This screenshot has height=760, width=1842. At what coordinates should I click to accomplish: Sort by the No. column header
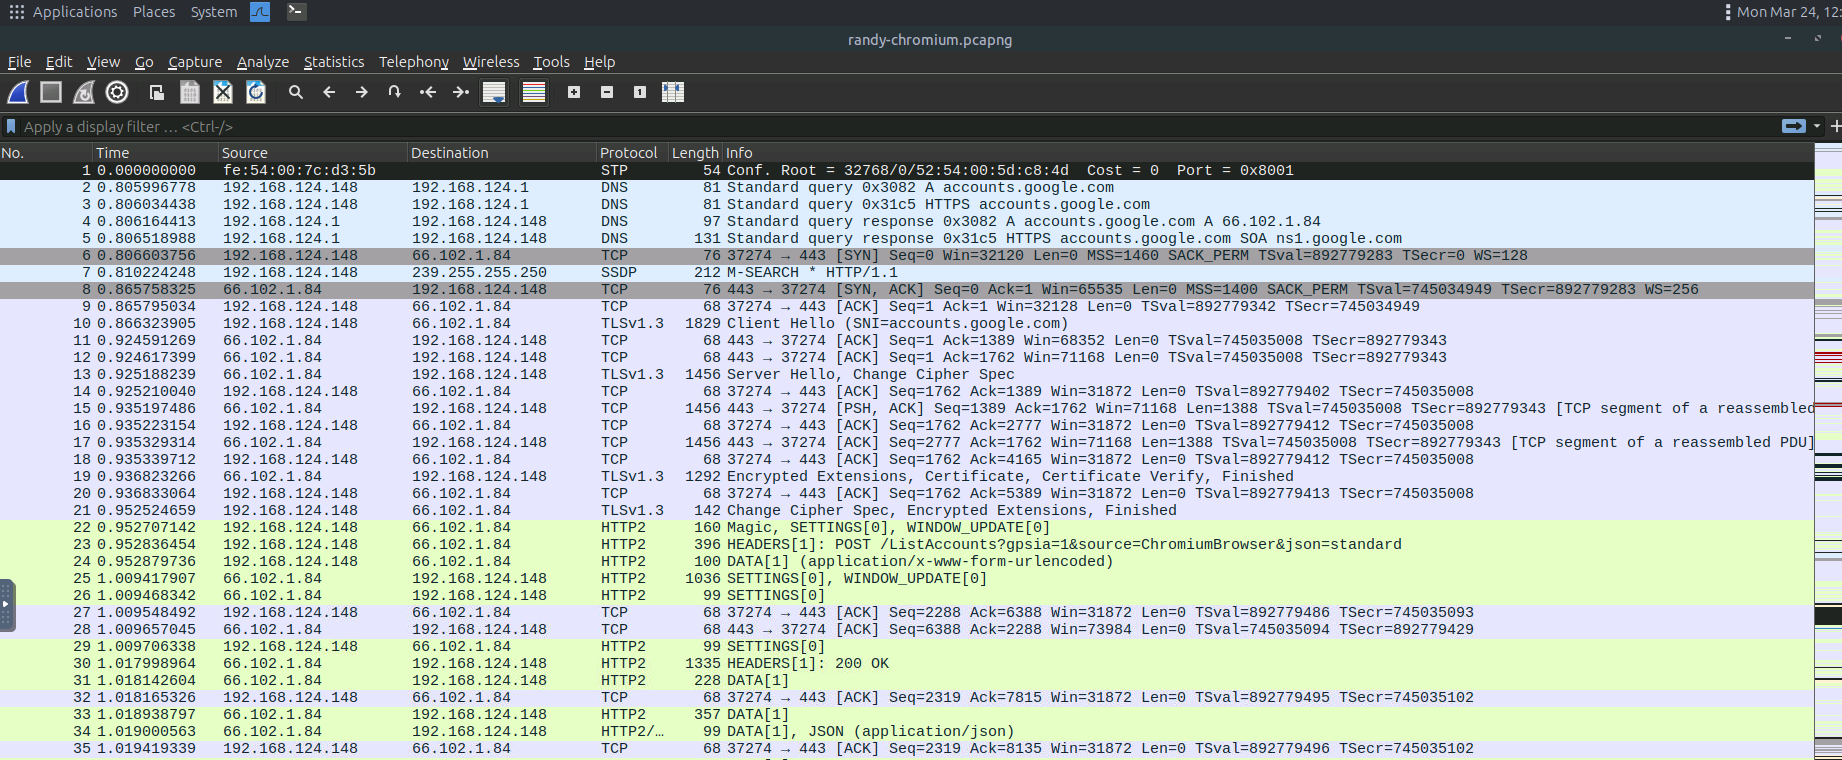(46, 153)
